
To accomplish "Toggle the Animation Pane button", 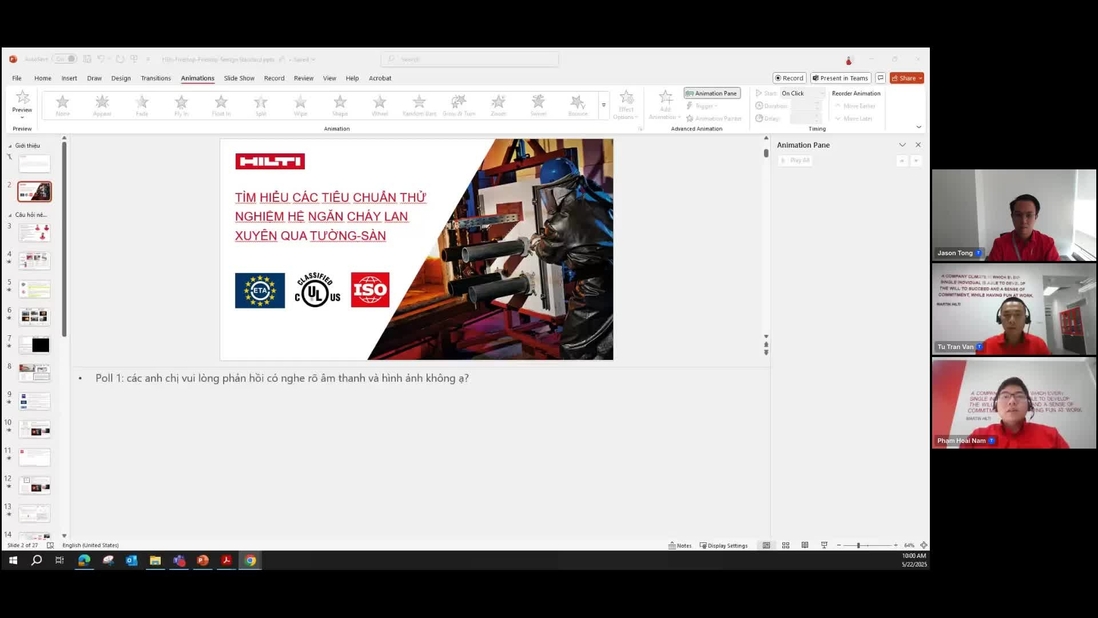I will point(711,93).
